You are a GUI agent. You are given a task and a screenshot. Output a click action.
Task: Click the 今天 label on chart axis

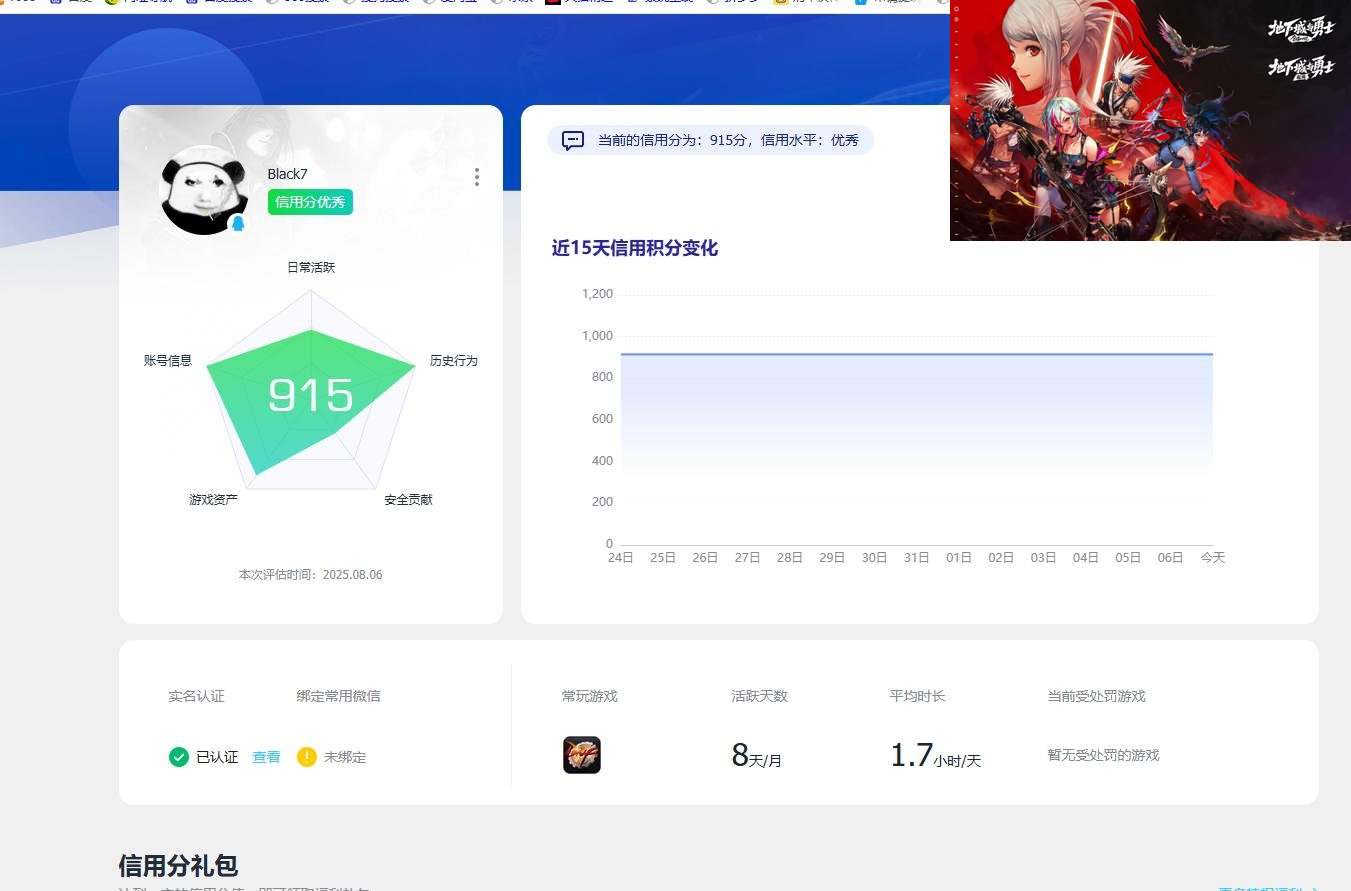coord(1213,558)
